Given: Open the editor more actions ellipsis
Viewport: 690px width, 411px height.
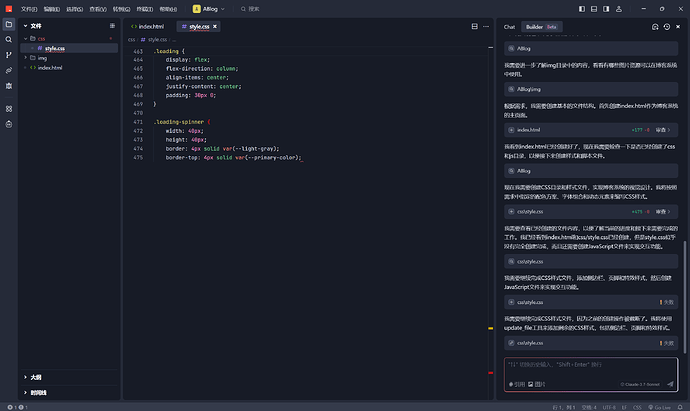Looking at the screenshot, I should pos(486,26).
